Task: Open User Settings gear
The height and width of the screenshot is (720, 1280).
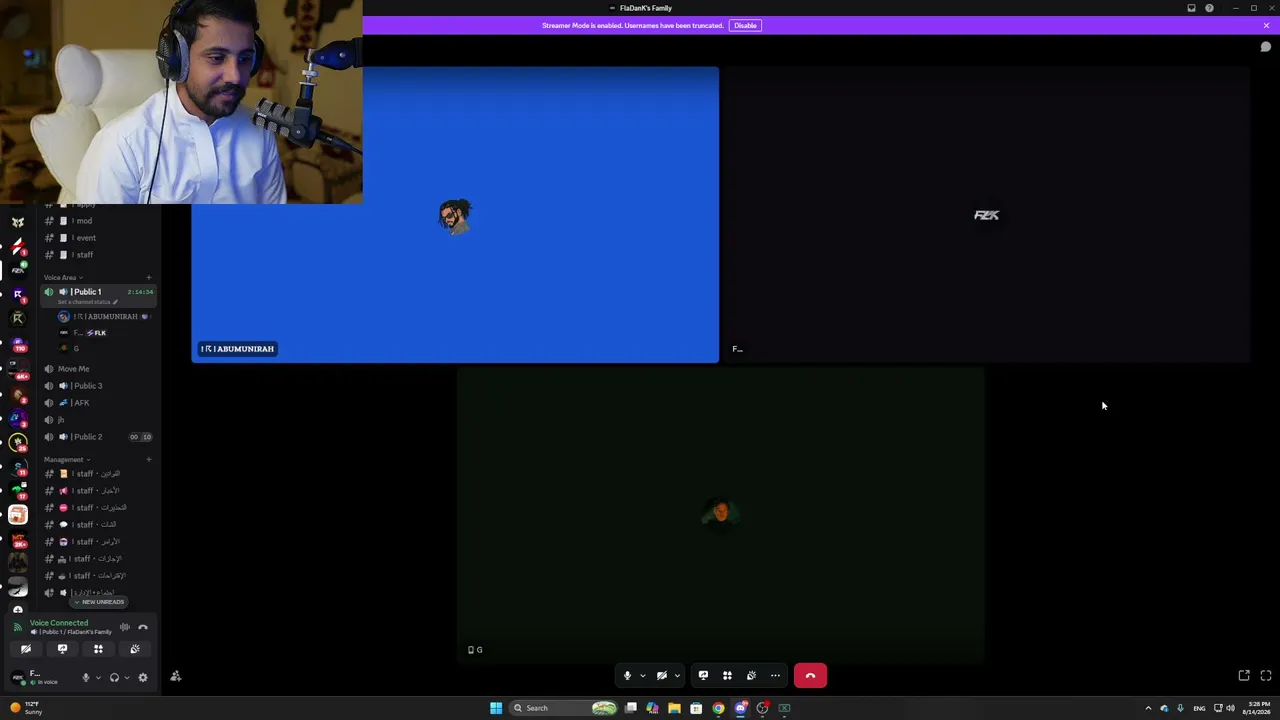Action: pos(143,678)
